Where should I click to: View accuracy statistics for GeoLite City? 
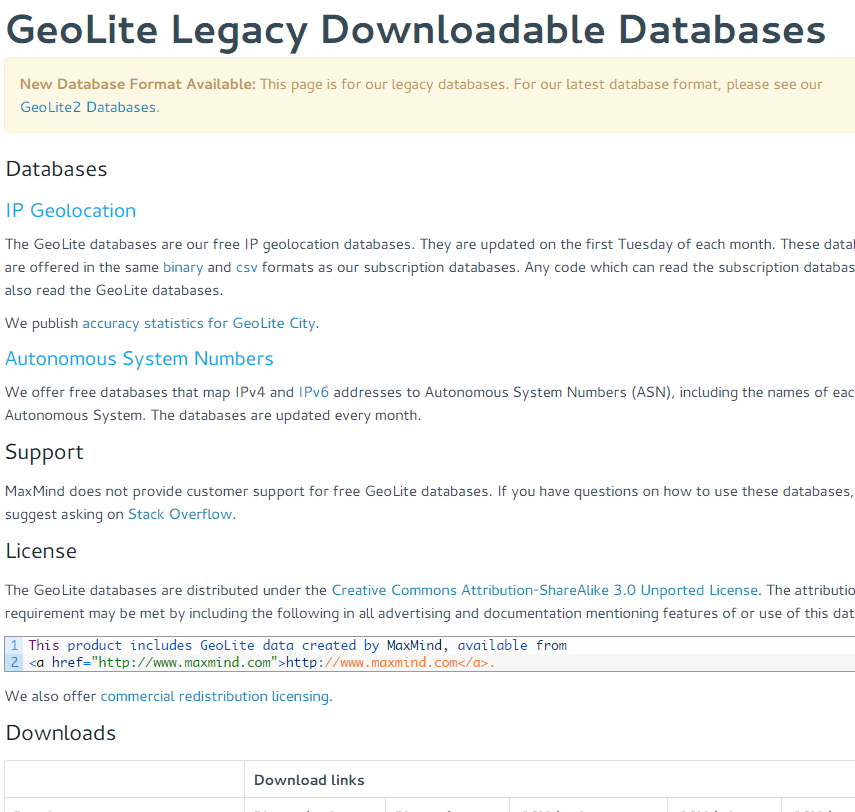[199, 323]
